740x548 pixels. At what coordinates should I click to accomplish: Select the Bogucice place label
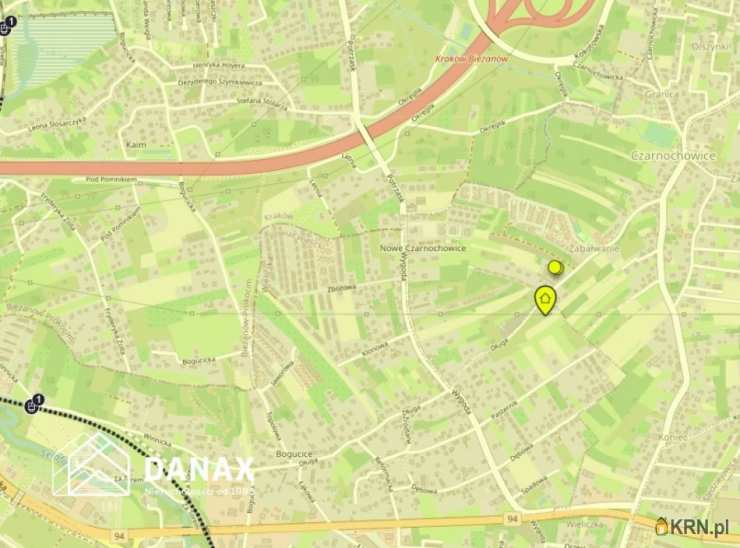click(x=294, y=454)
